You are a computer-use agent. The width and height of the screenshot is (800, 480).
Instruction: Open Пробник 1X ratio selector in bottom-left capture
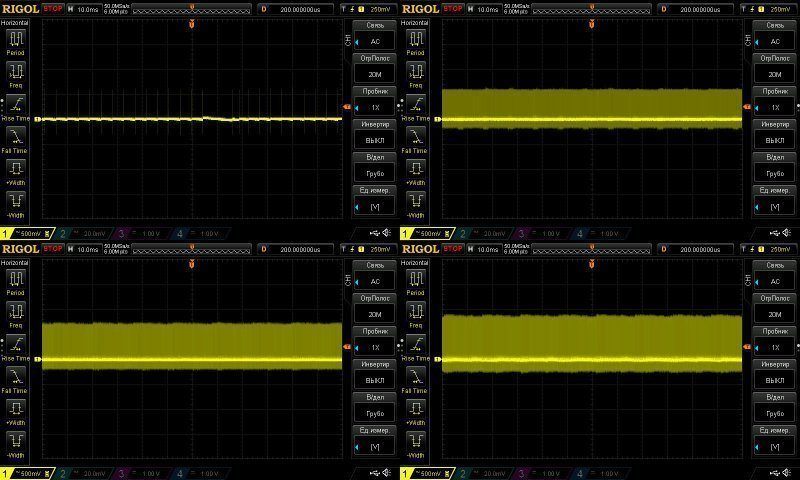(x=374, y=342)
